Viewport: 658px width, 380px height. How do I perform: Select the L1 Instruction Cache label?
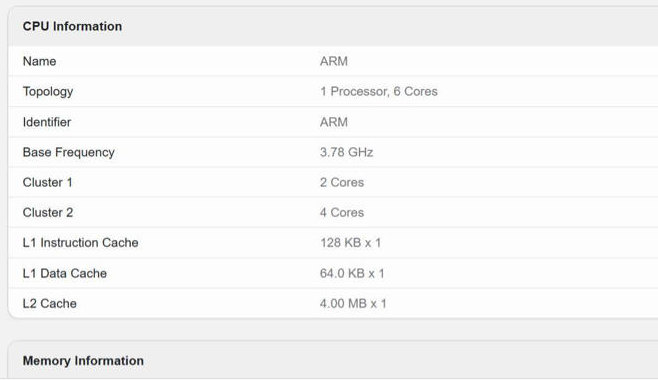point(80,243)
